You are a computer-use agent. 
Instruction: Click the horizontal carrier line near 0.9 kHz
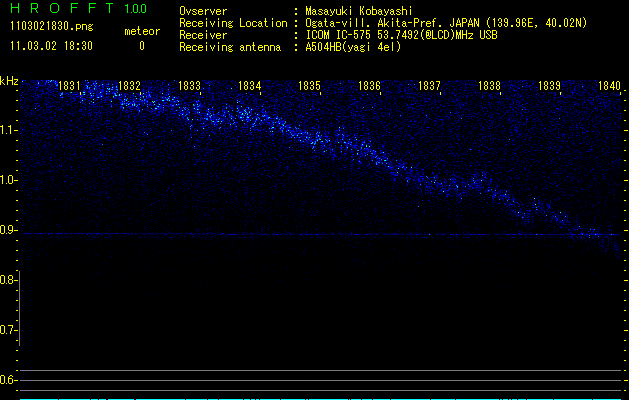(321, 234)
